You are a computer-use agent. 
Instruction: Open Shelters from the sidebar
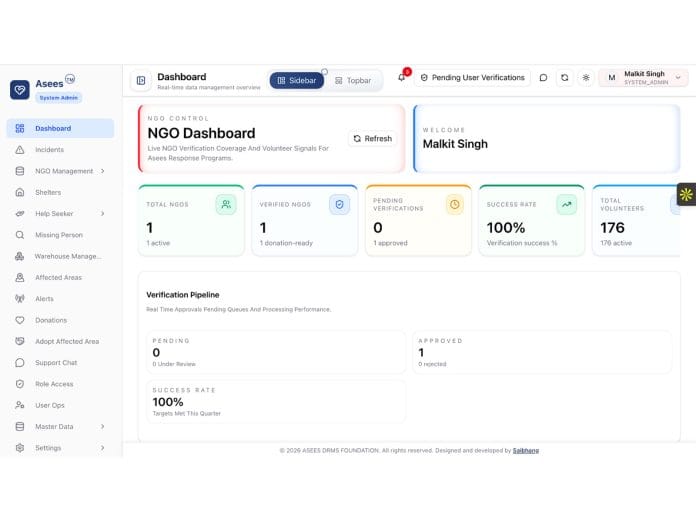[x=60, y=192]
